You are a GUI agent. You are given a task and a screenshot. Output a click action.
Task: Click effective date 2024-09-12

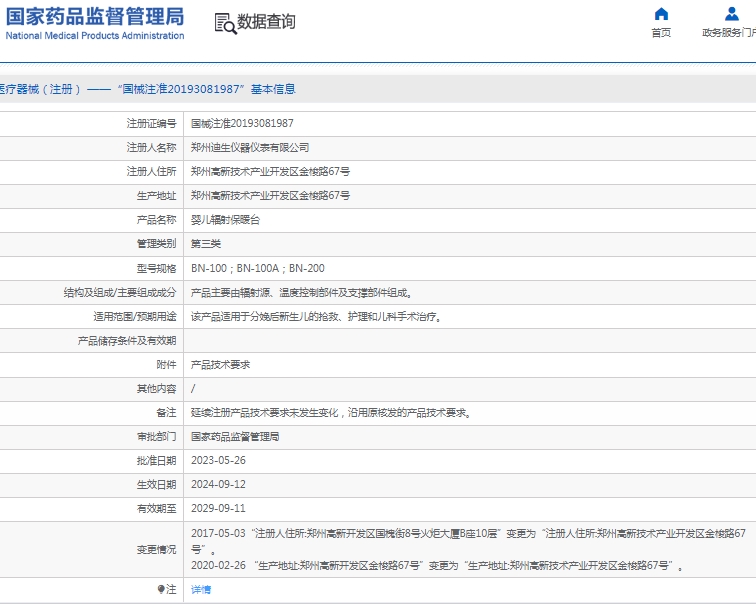tap(218, 485)
